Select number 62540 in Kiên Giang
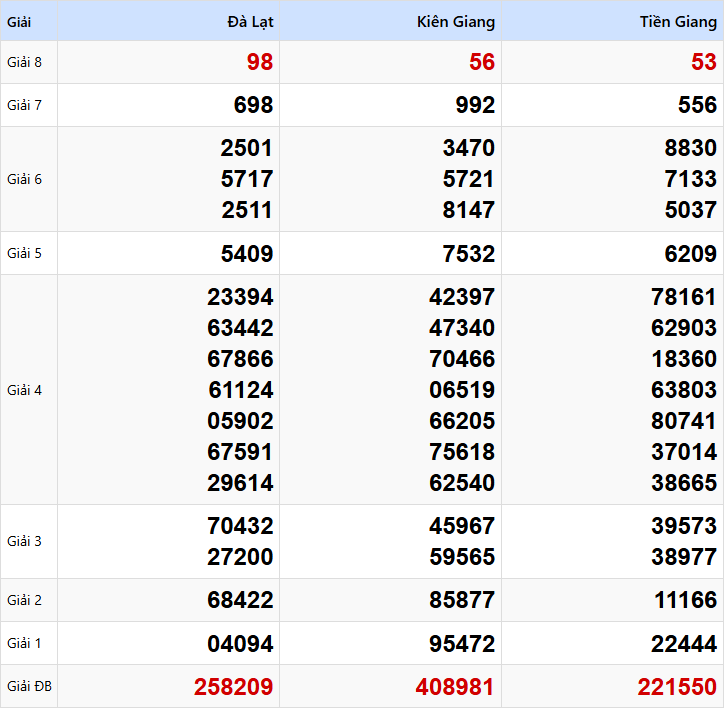Image resolution: width=725 pixels, height=710 pixels. click(462, 483)
